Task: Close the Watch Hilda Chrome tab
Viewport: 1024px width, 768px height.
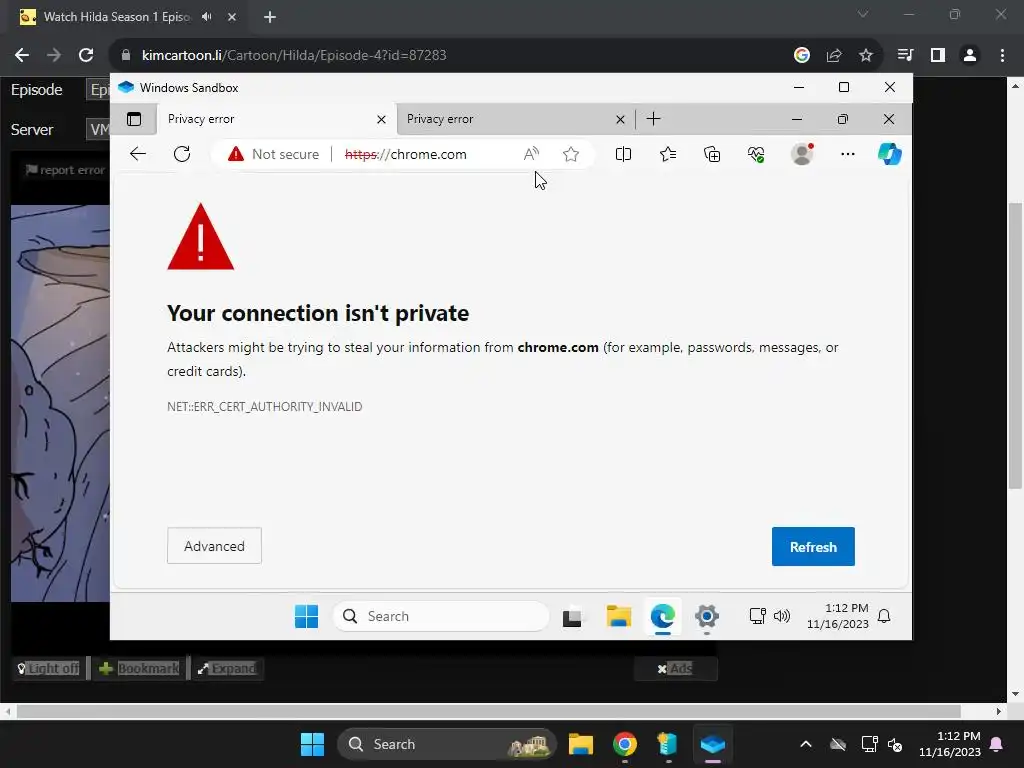Action: [232, 17]
